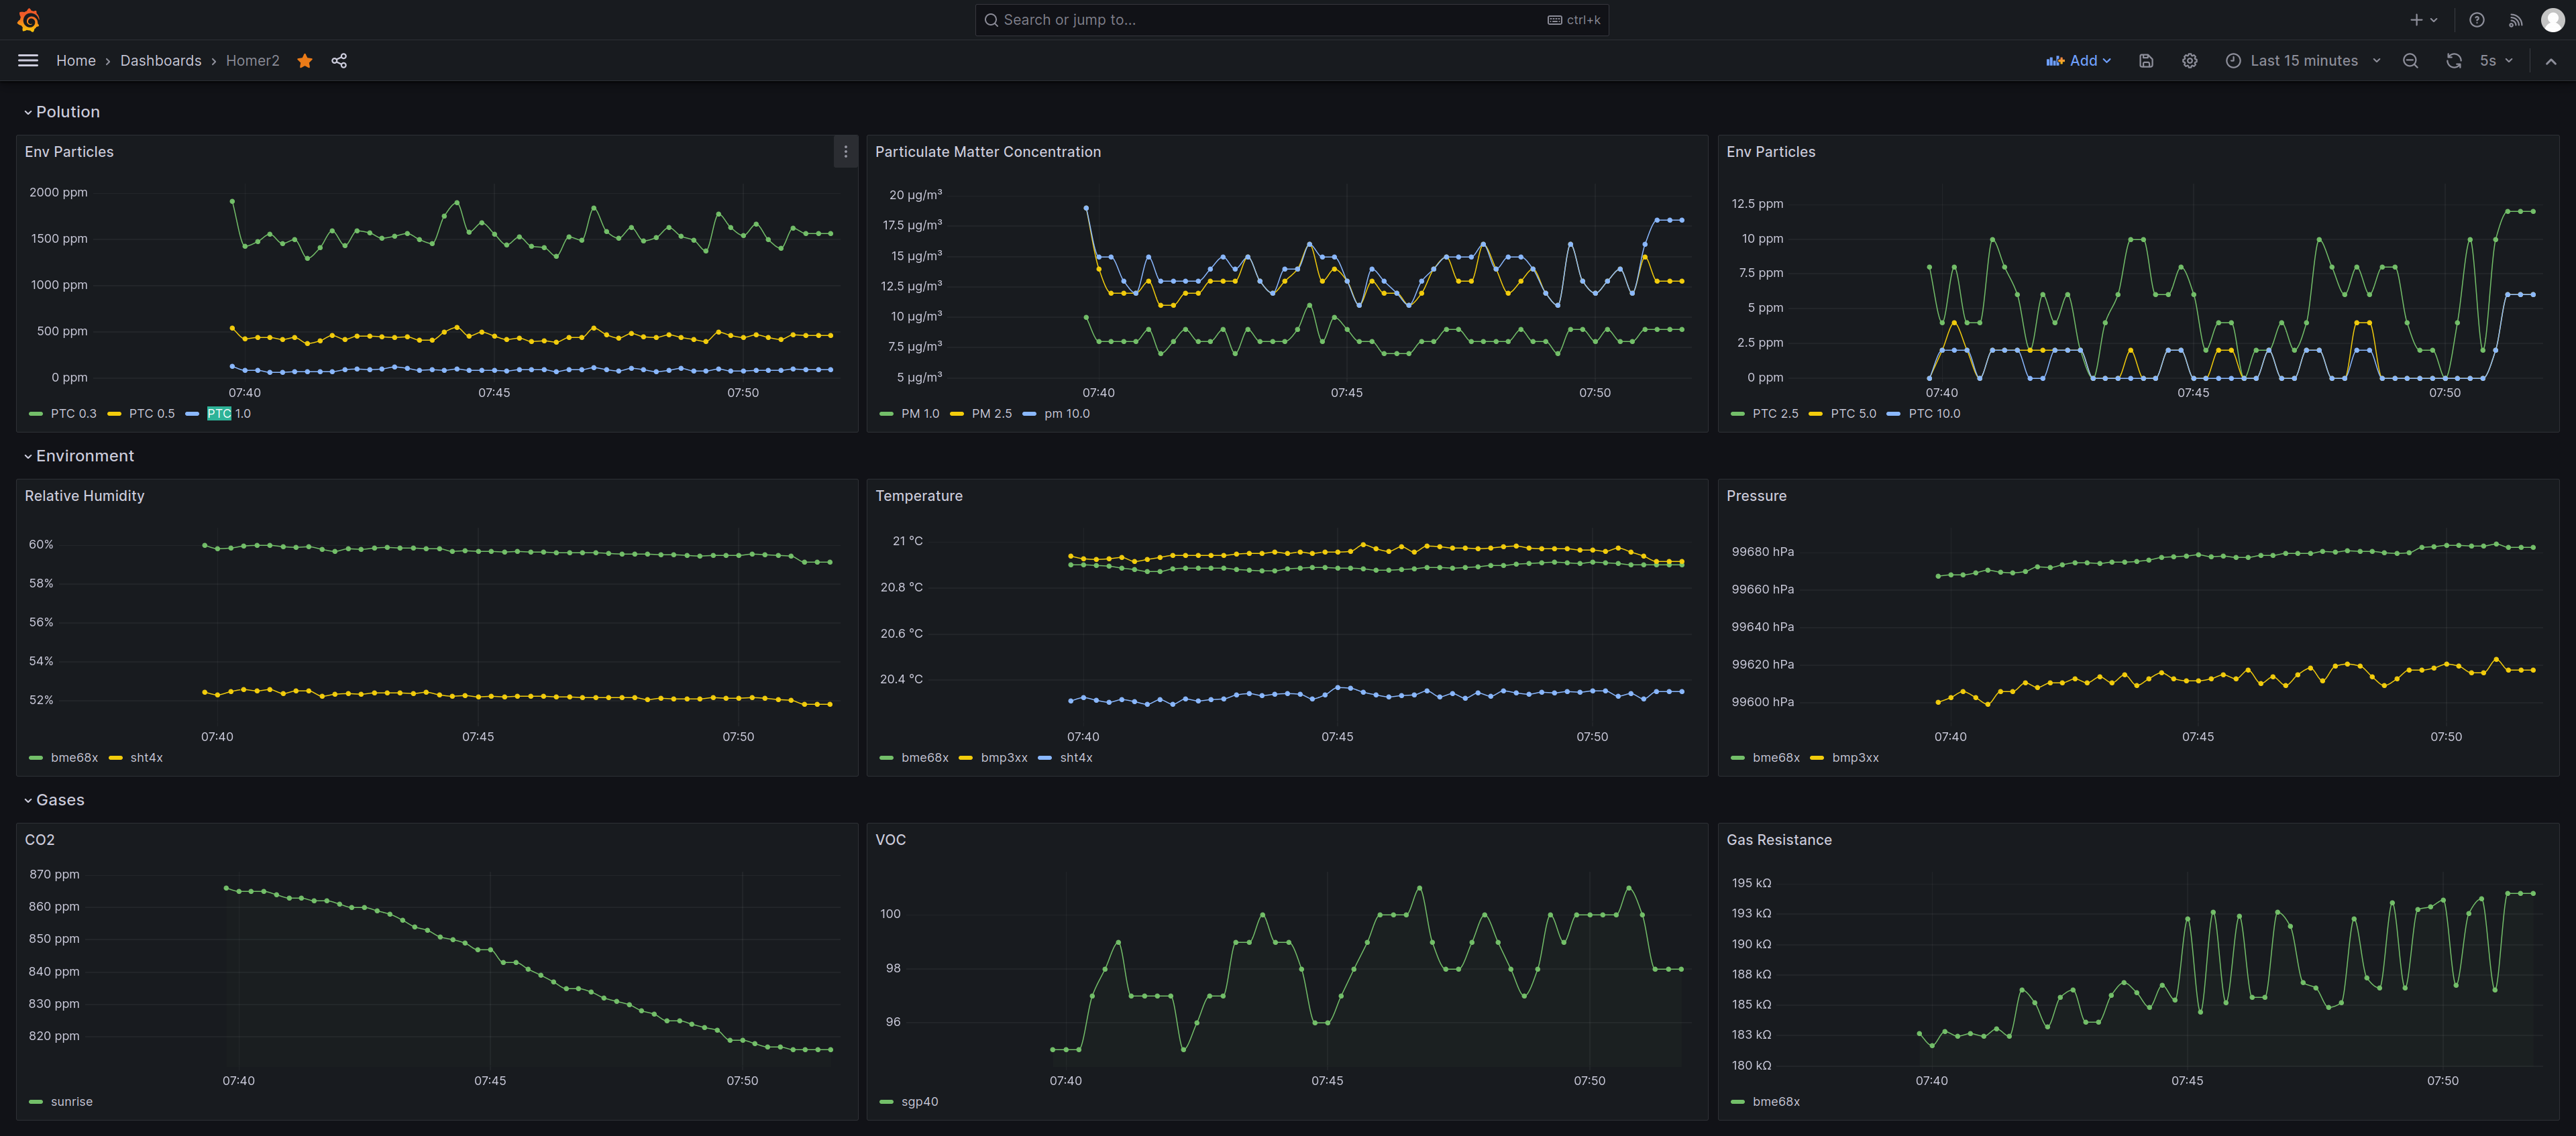Zoom out the time range

2410,61
